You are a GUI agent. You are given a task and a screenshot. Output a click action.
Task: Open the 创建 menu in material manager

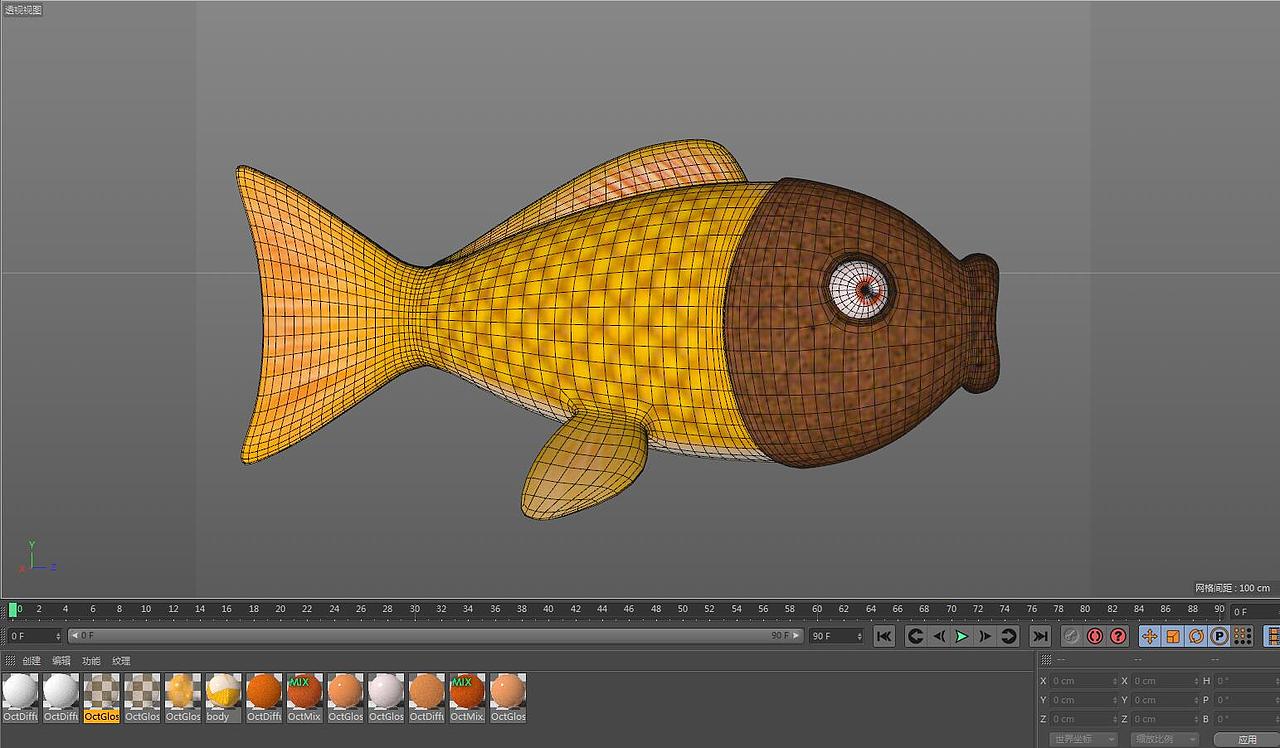pos(32,661)
